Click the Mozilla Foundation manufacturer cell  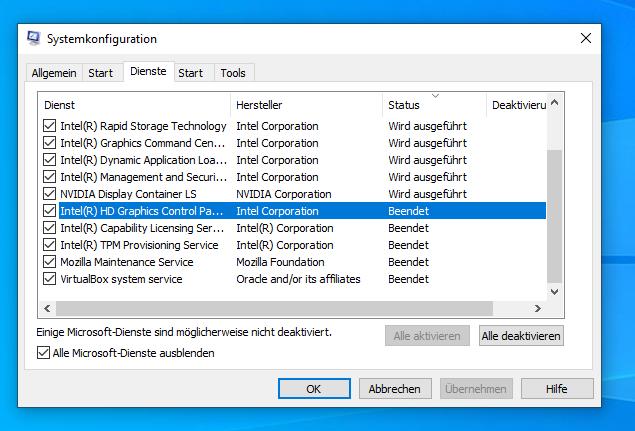point(280,262)
